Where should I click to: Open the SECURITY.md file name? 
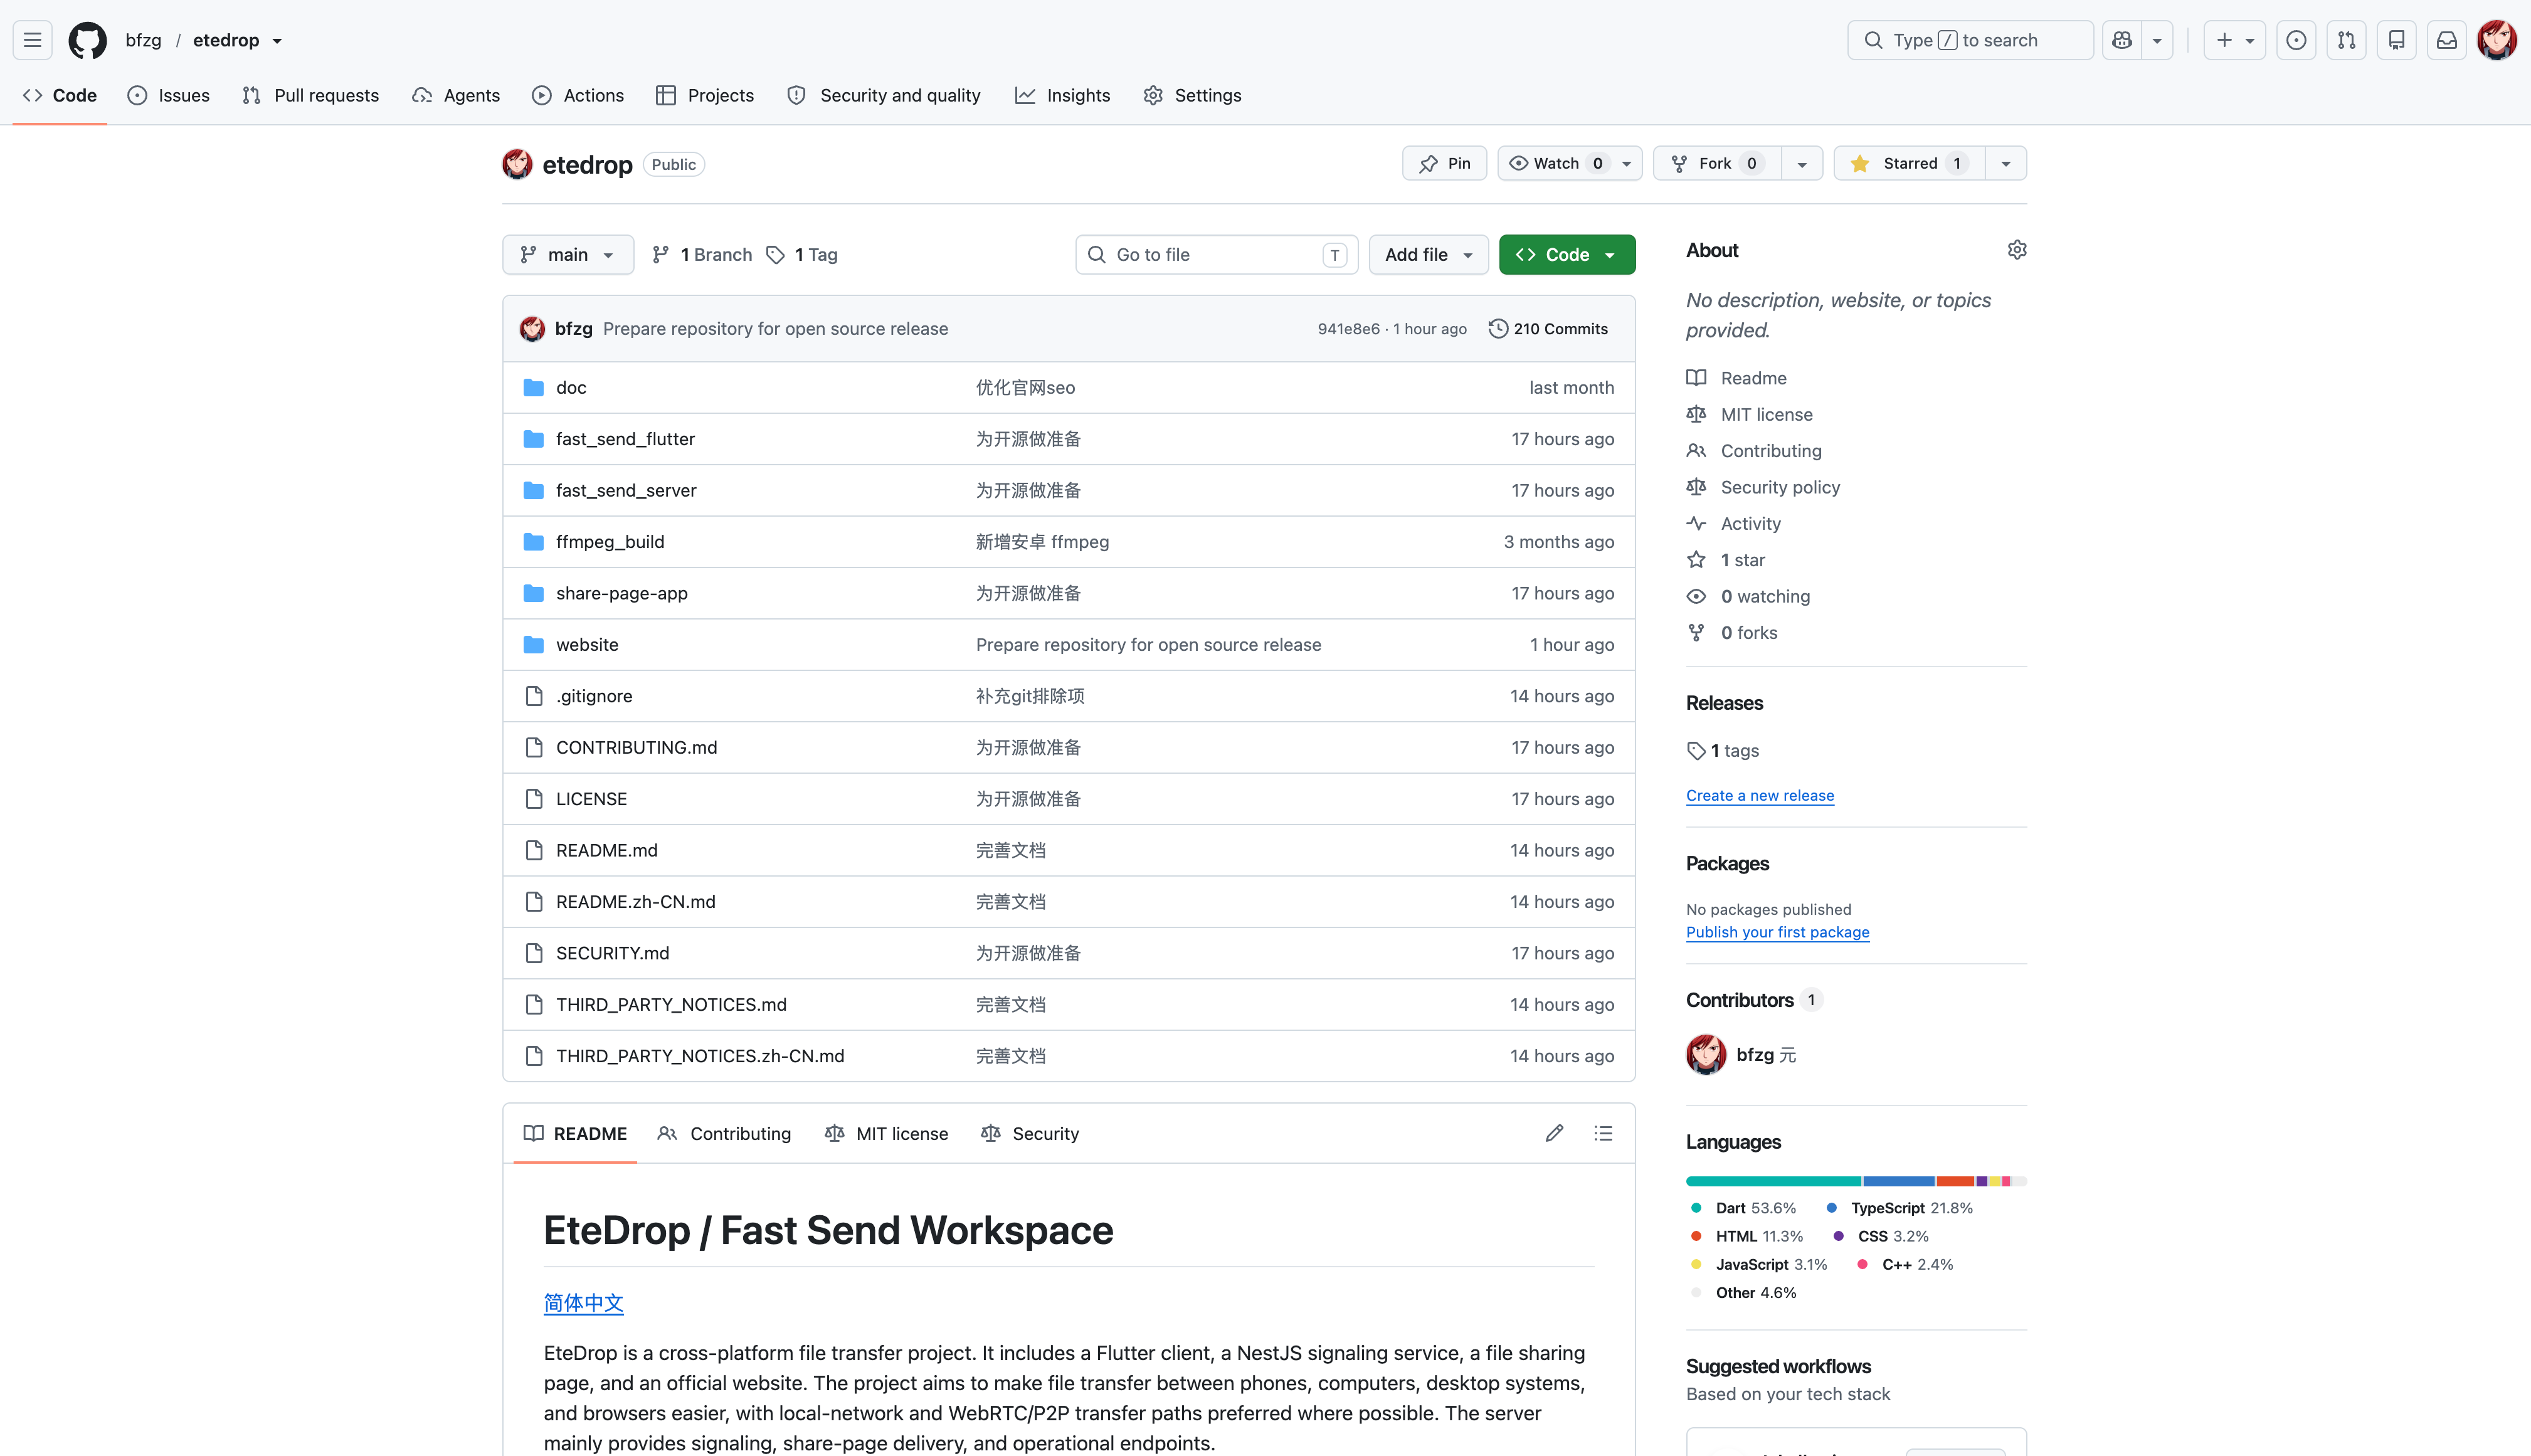pyautogui.click(x=612, y=954)
